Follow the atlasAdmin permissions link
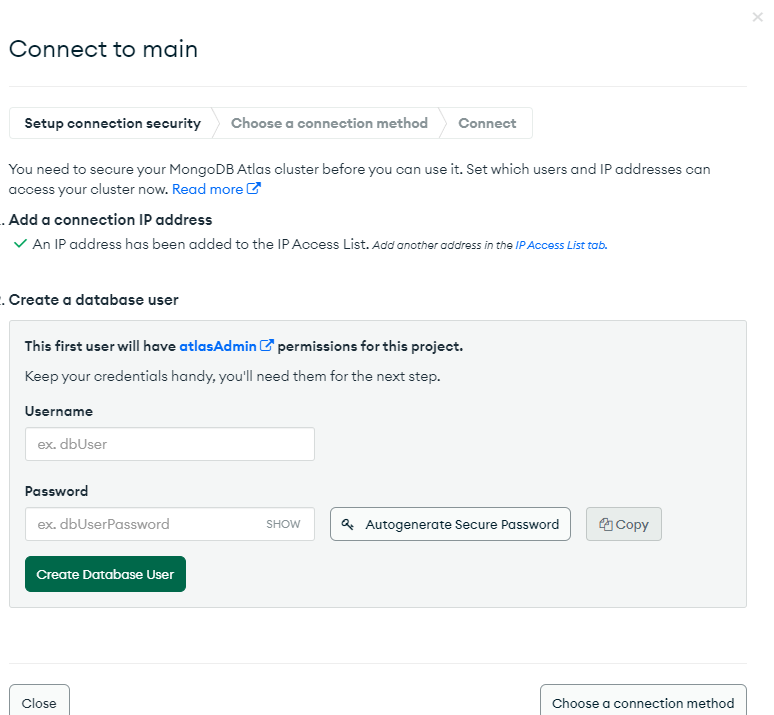This screenshot has height=715, width=774. [218, 346]
